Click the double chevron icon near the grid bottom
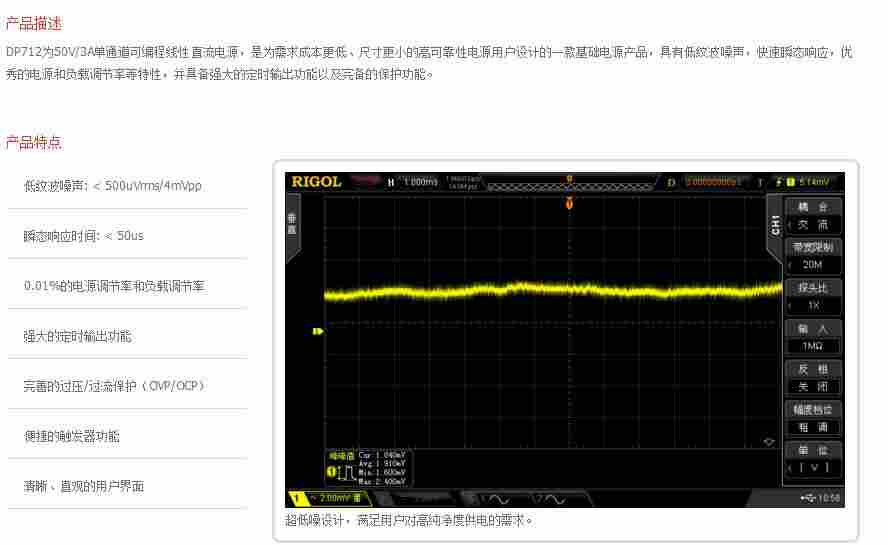888x545 pixels. pyautogui.click(x=768, y=441)
